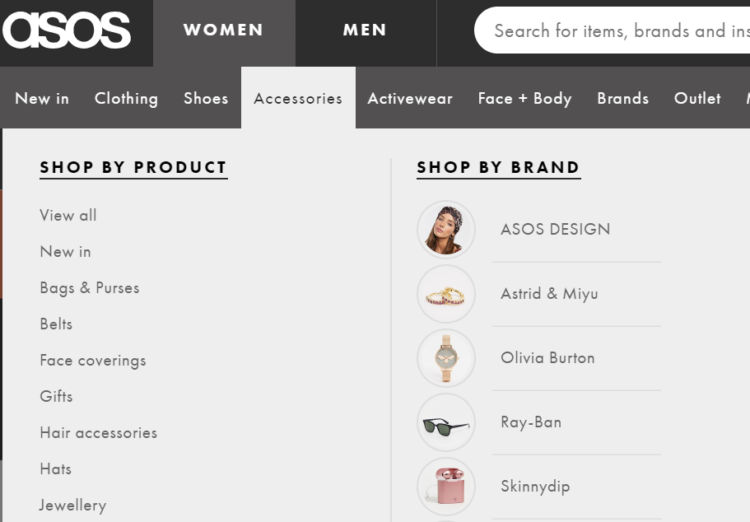Open the Shoes menu
Image resolution: width=750 pixels, height=522 pixels.
click(205, 98)
